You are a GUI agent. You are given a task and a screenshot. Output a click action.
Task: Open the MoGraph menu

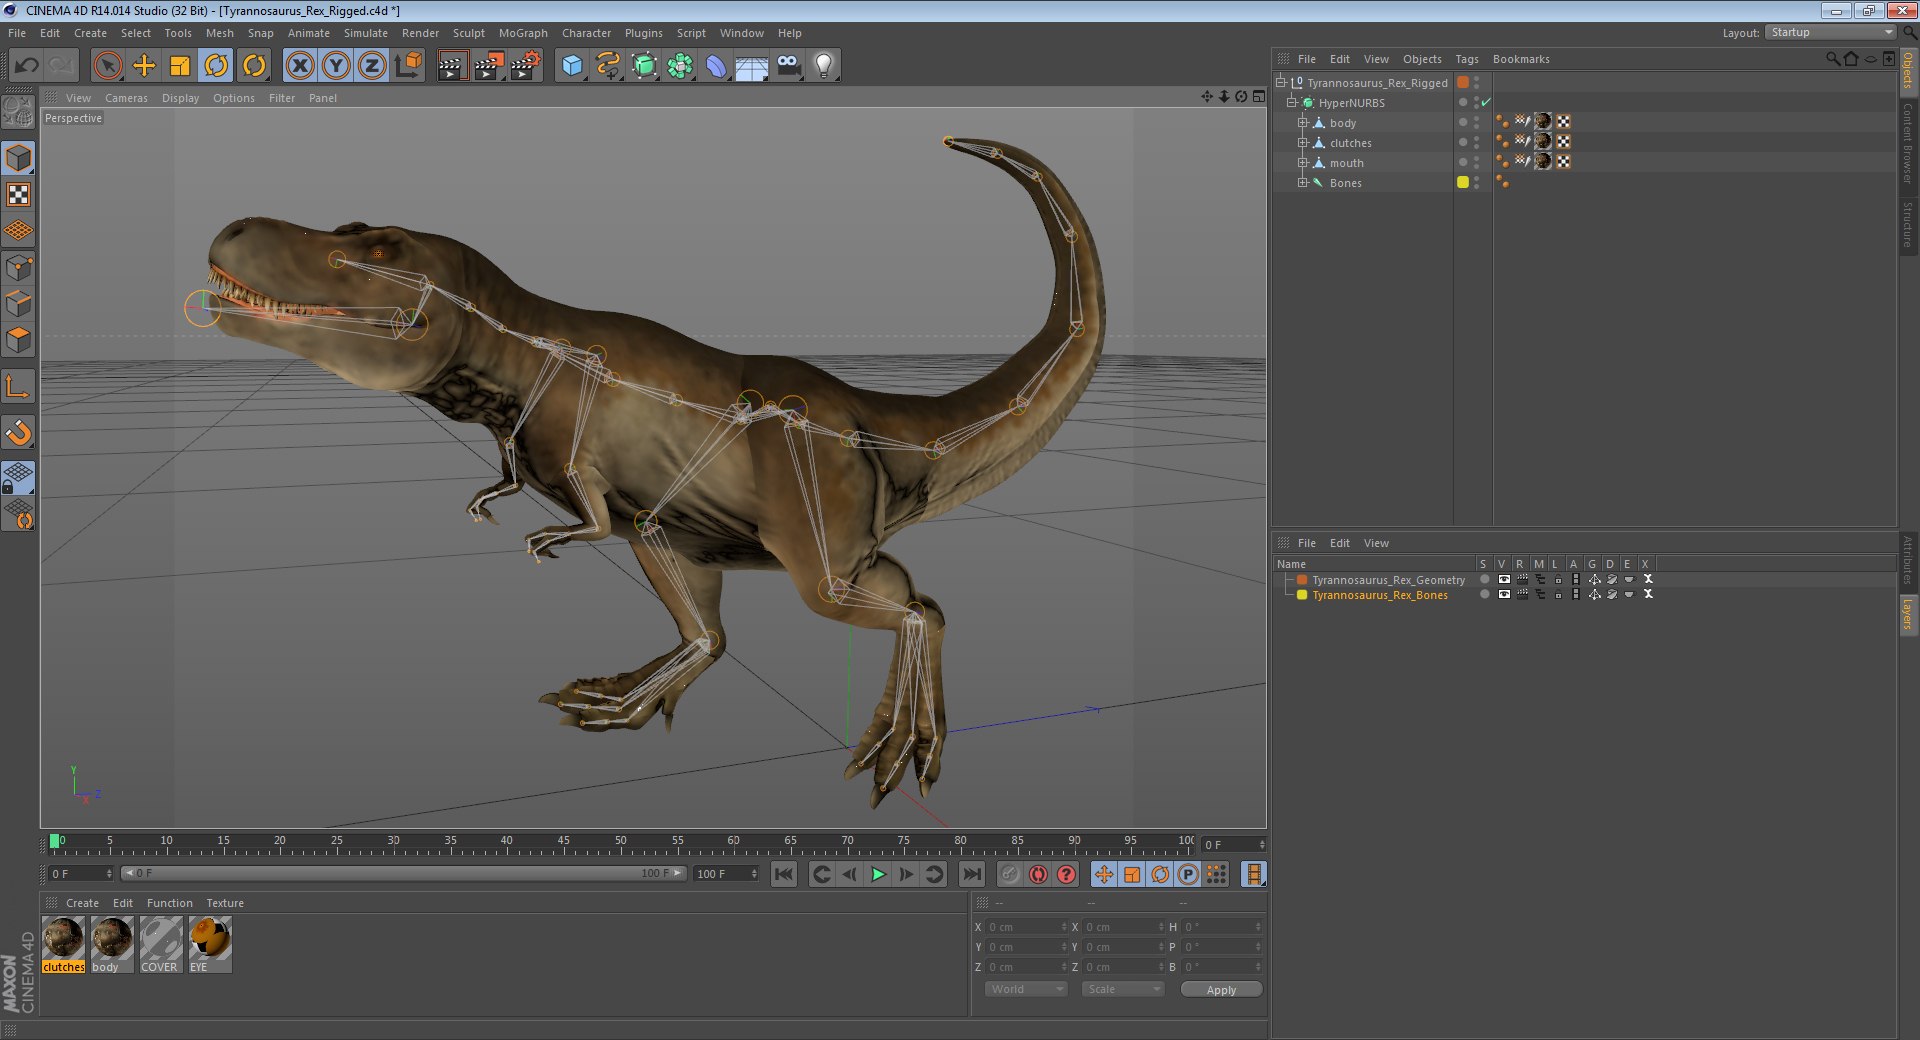tap(523, 33)
